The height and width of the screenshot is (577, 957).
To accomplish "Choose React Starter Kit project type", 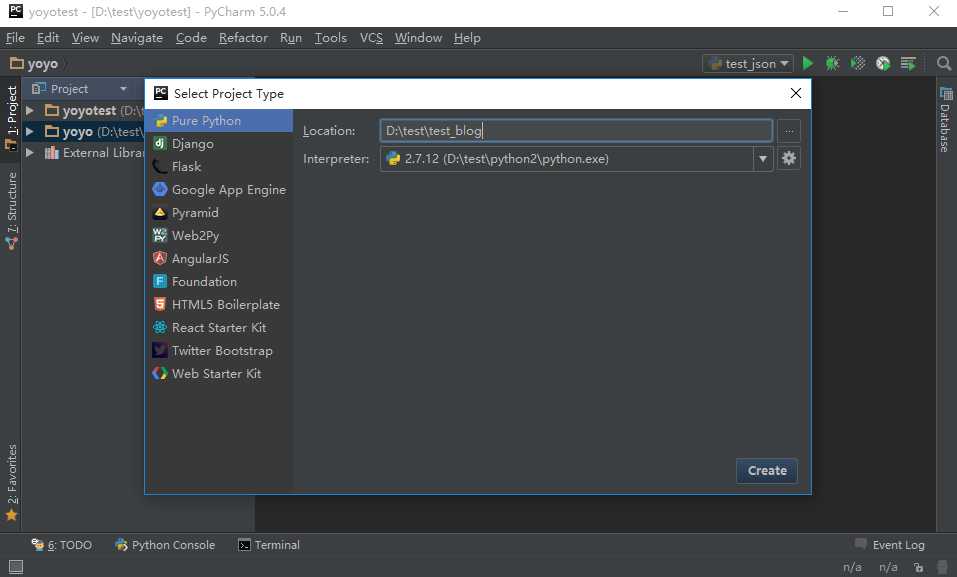I will pos(219,328).
